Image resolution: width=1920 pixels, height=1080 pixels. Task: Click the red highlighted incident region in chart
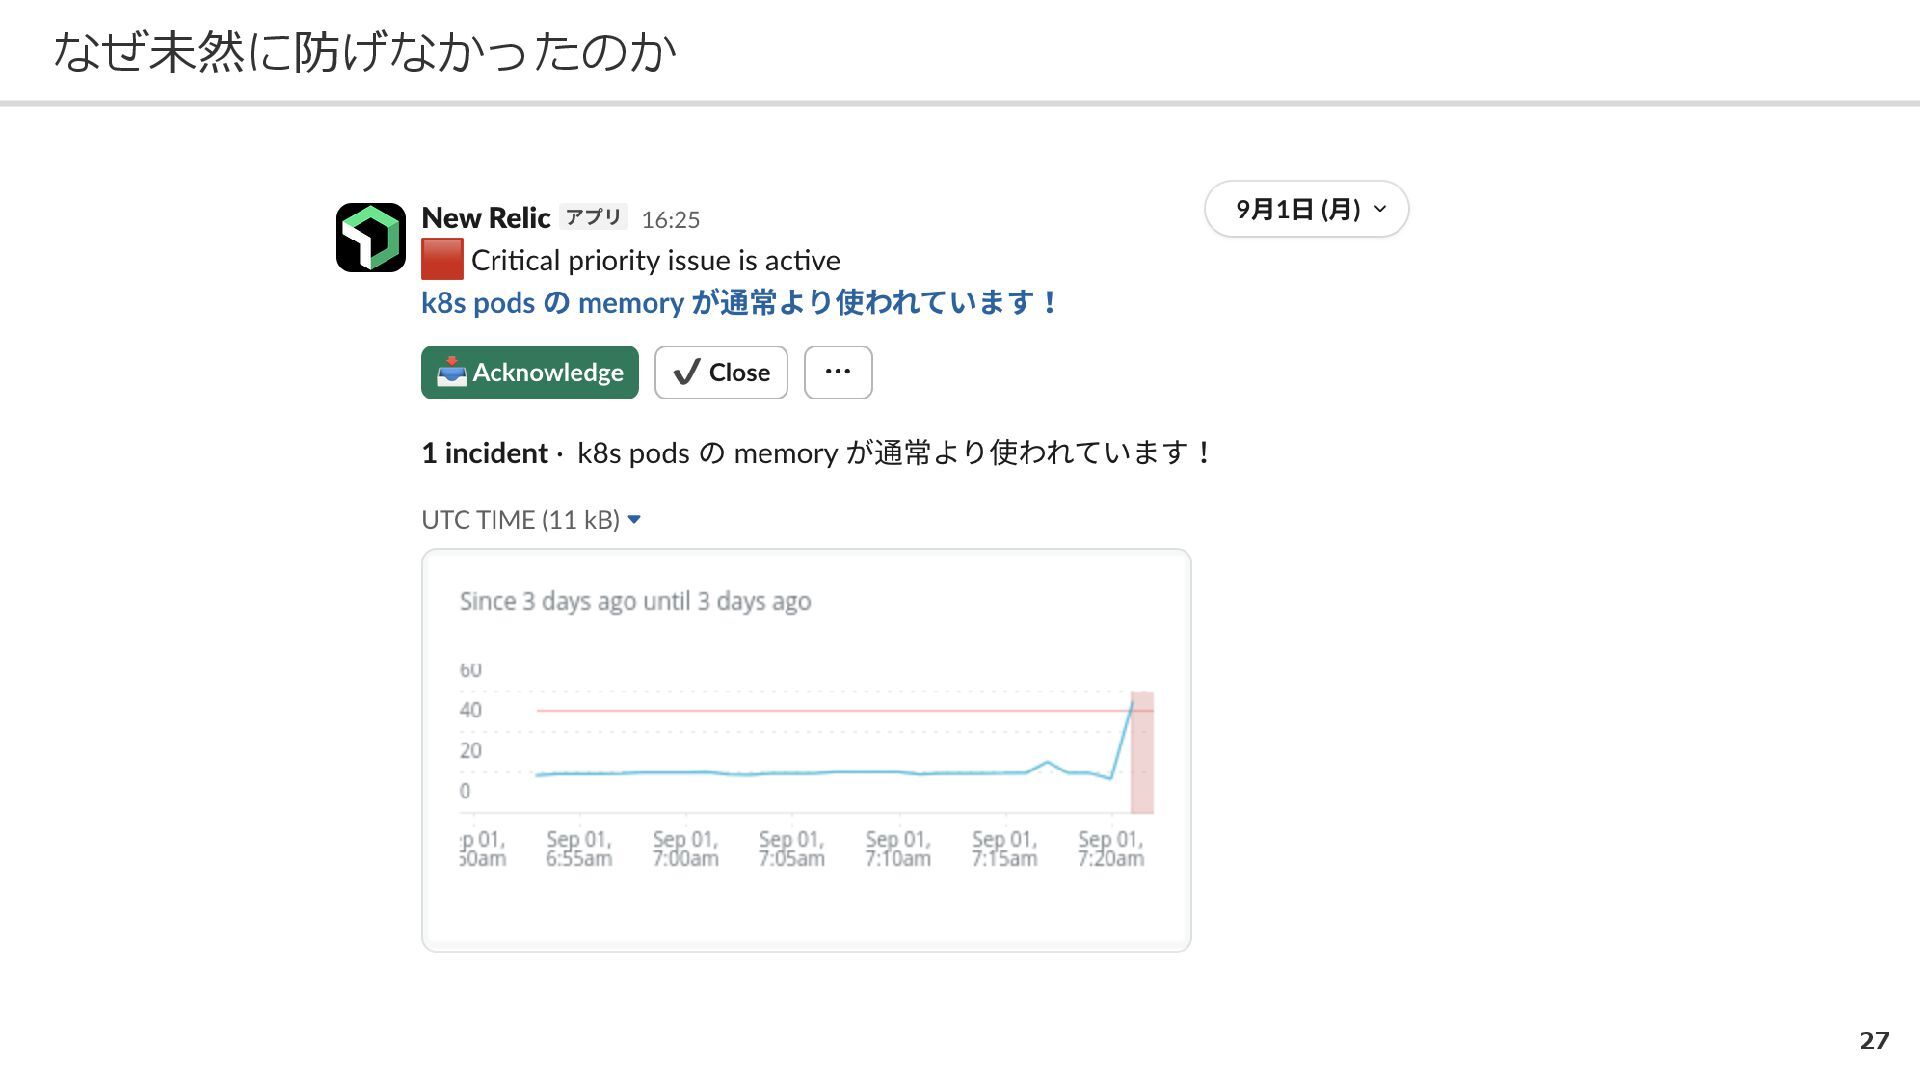tap(1142, 752)
